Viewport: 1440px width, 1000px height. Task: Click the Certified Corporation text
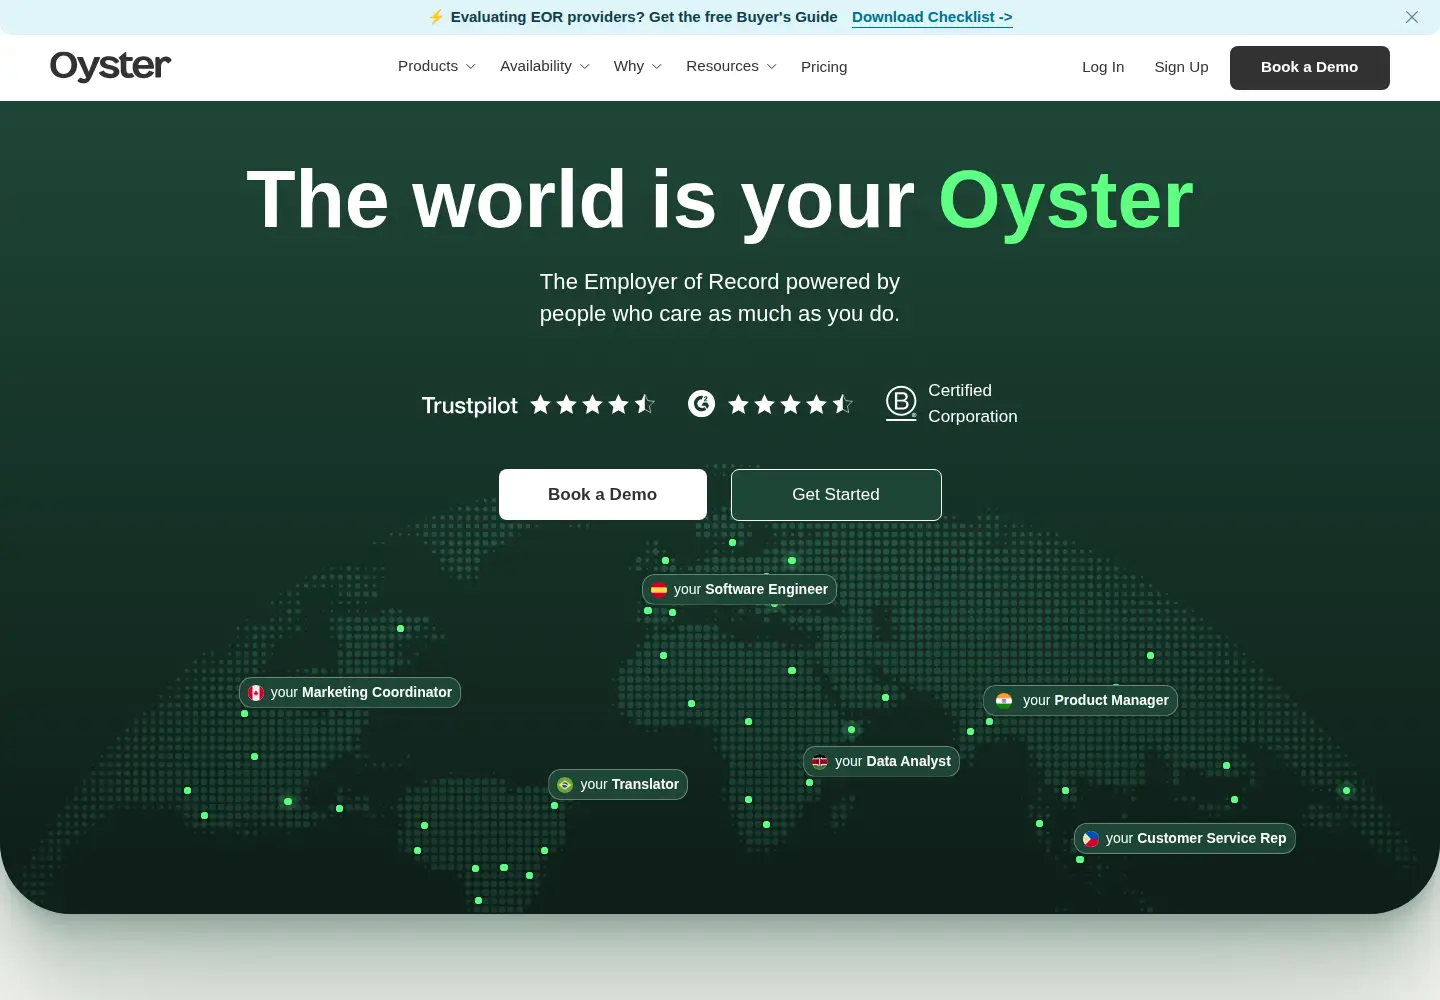(973, 403)
